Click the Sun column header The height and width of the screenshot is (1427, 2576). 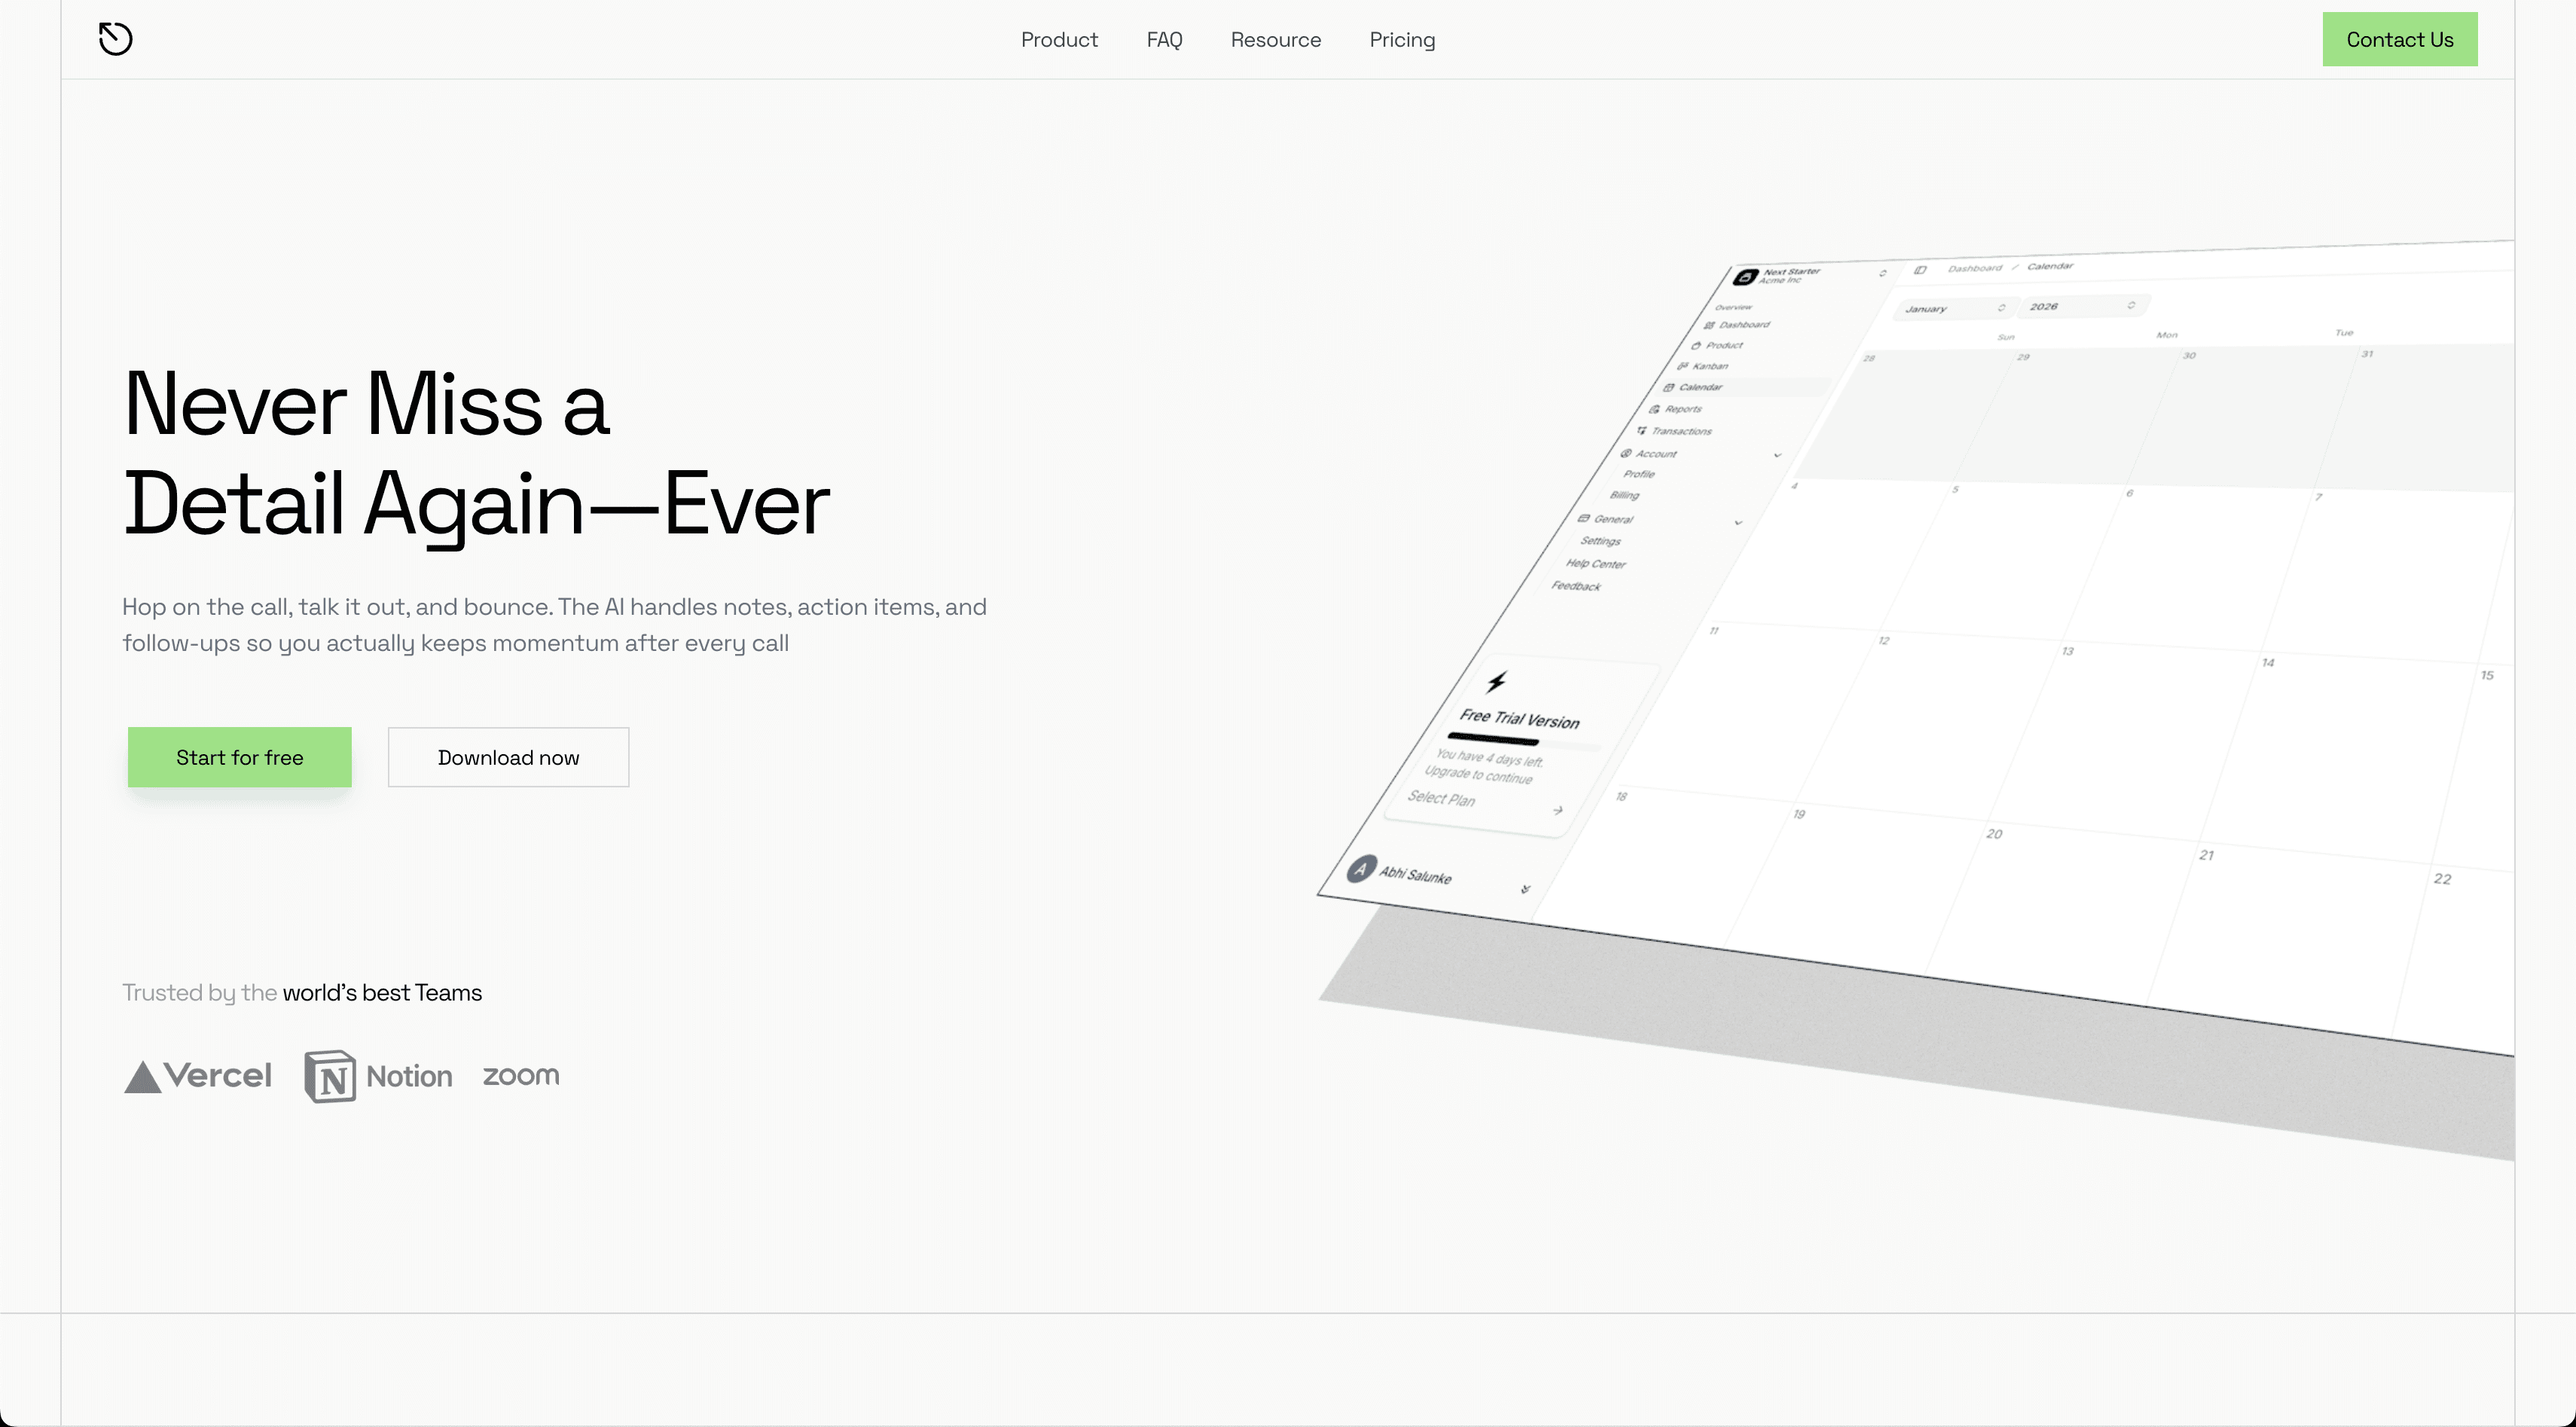(2005, 337)
